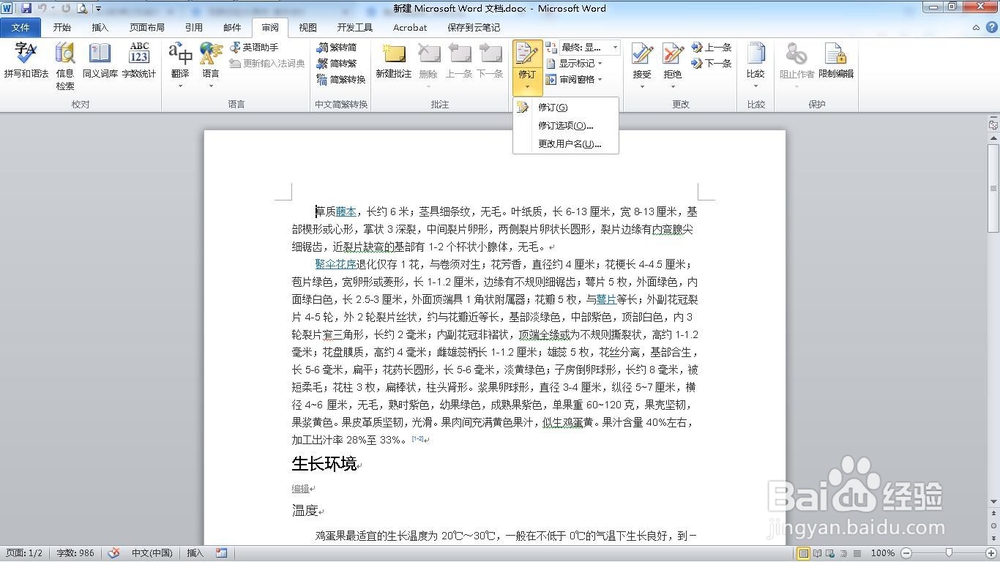The height and width of the screenshot is (562, 1000).
Task: Click the language 中文(中国) in status bar
Action: click(x=152, y=553)
